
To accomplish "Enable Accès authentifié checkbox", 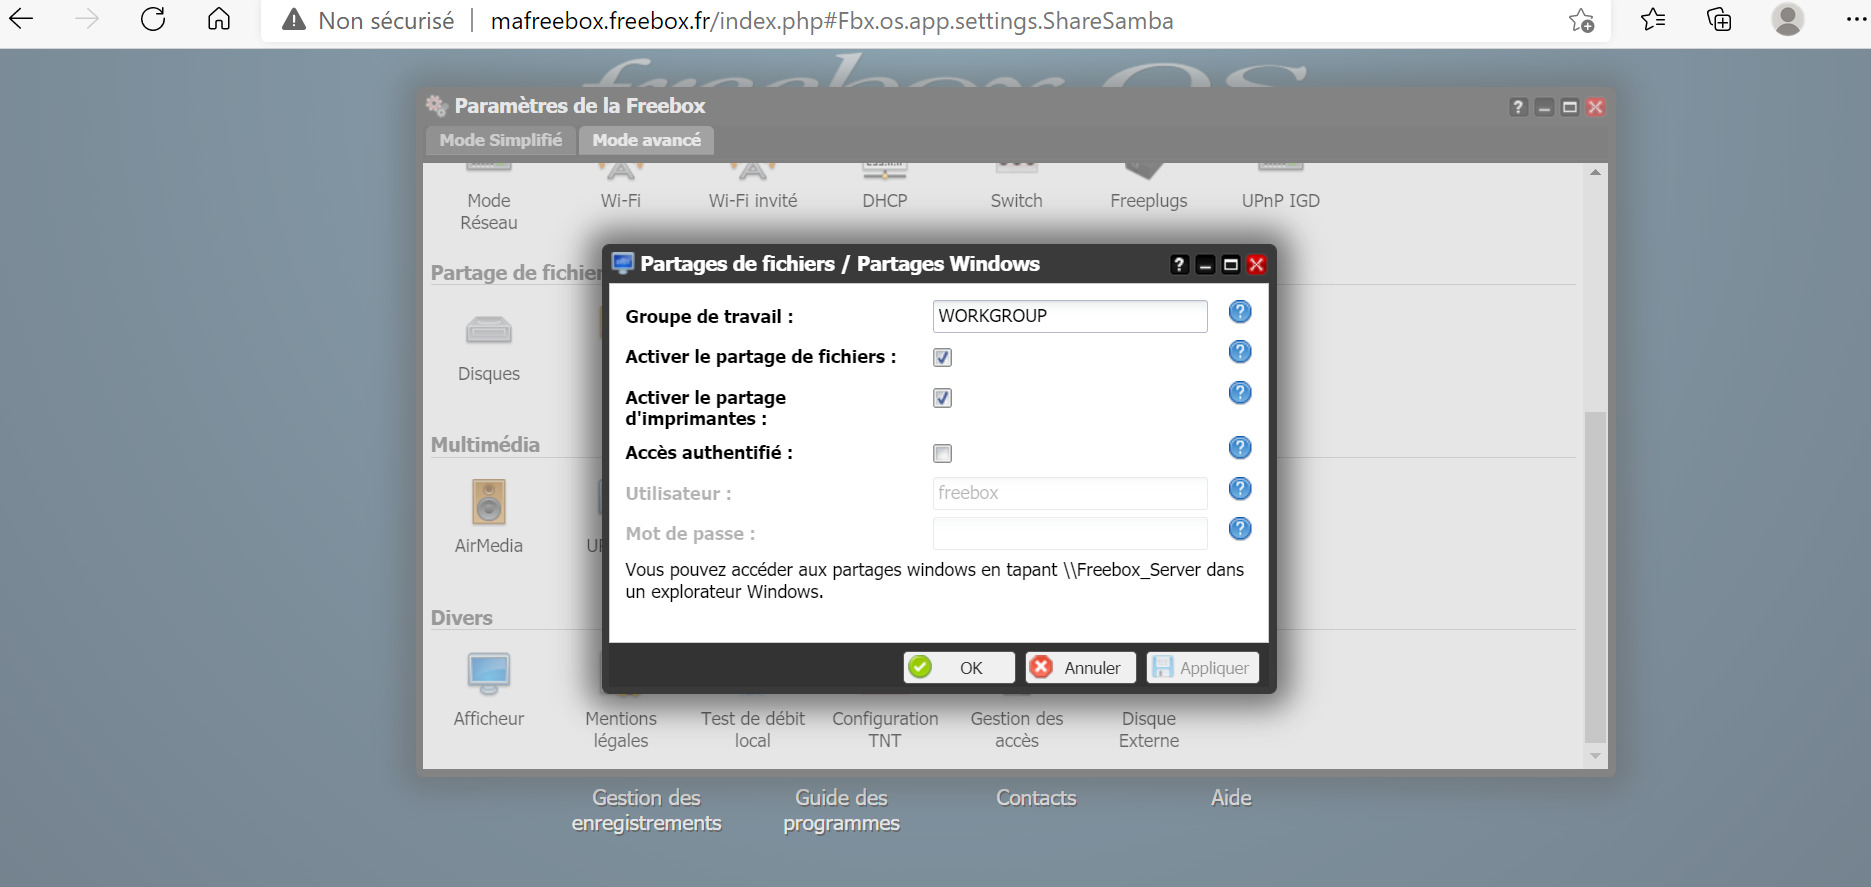I will tap(942, 453).
